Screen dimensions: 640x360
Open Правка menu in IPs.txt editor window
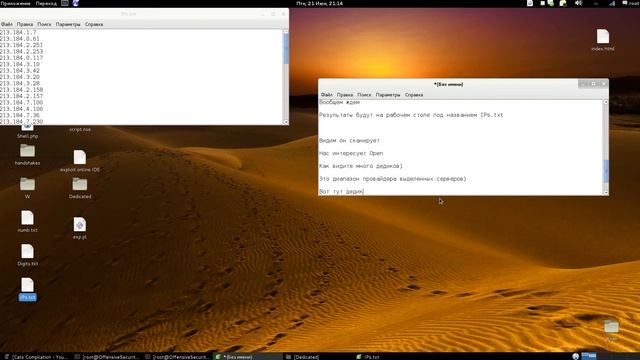tap(25, 24)
